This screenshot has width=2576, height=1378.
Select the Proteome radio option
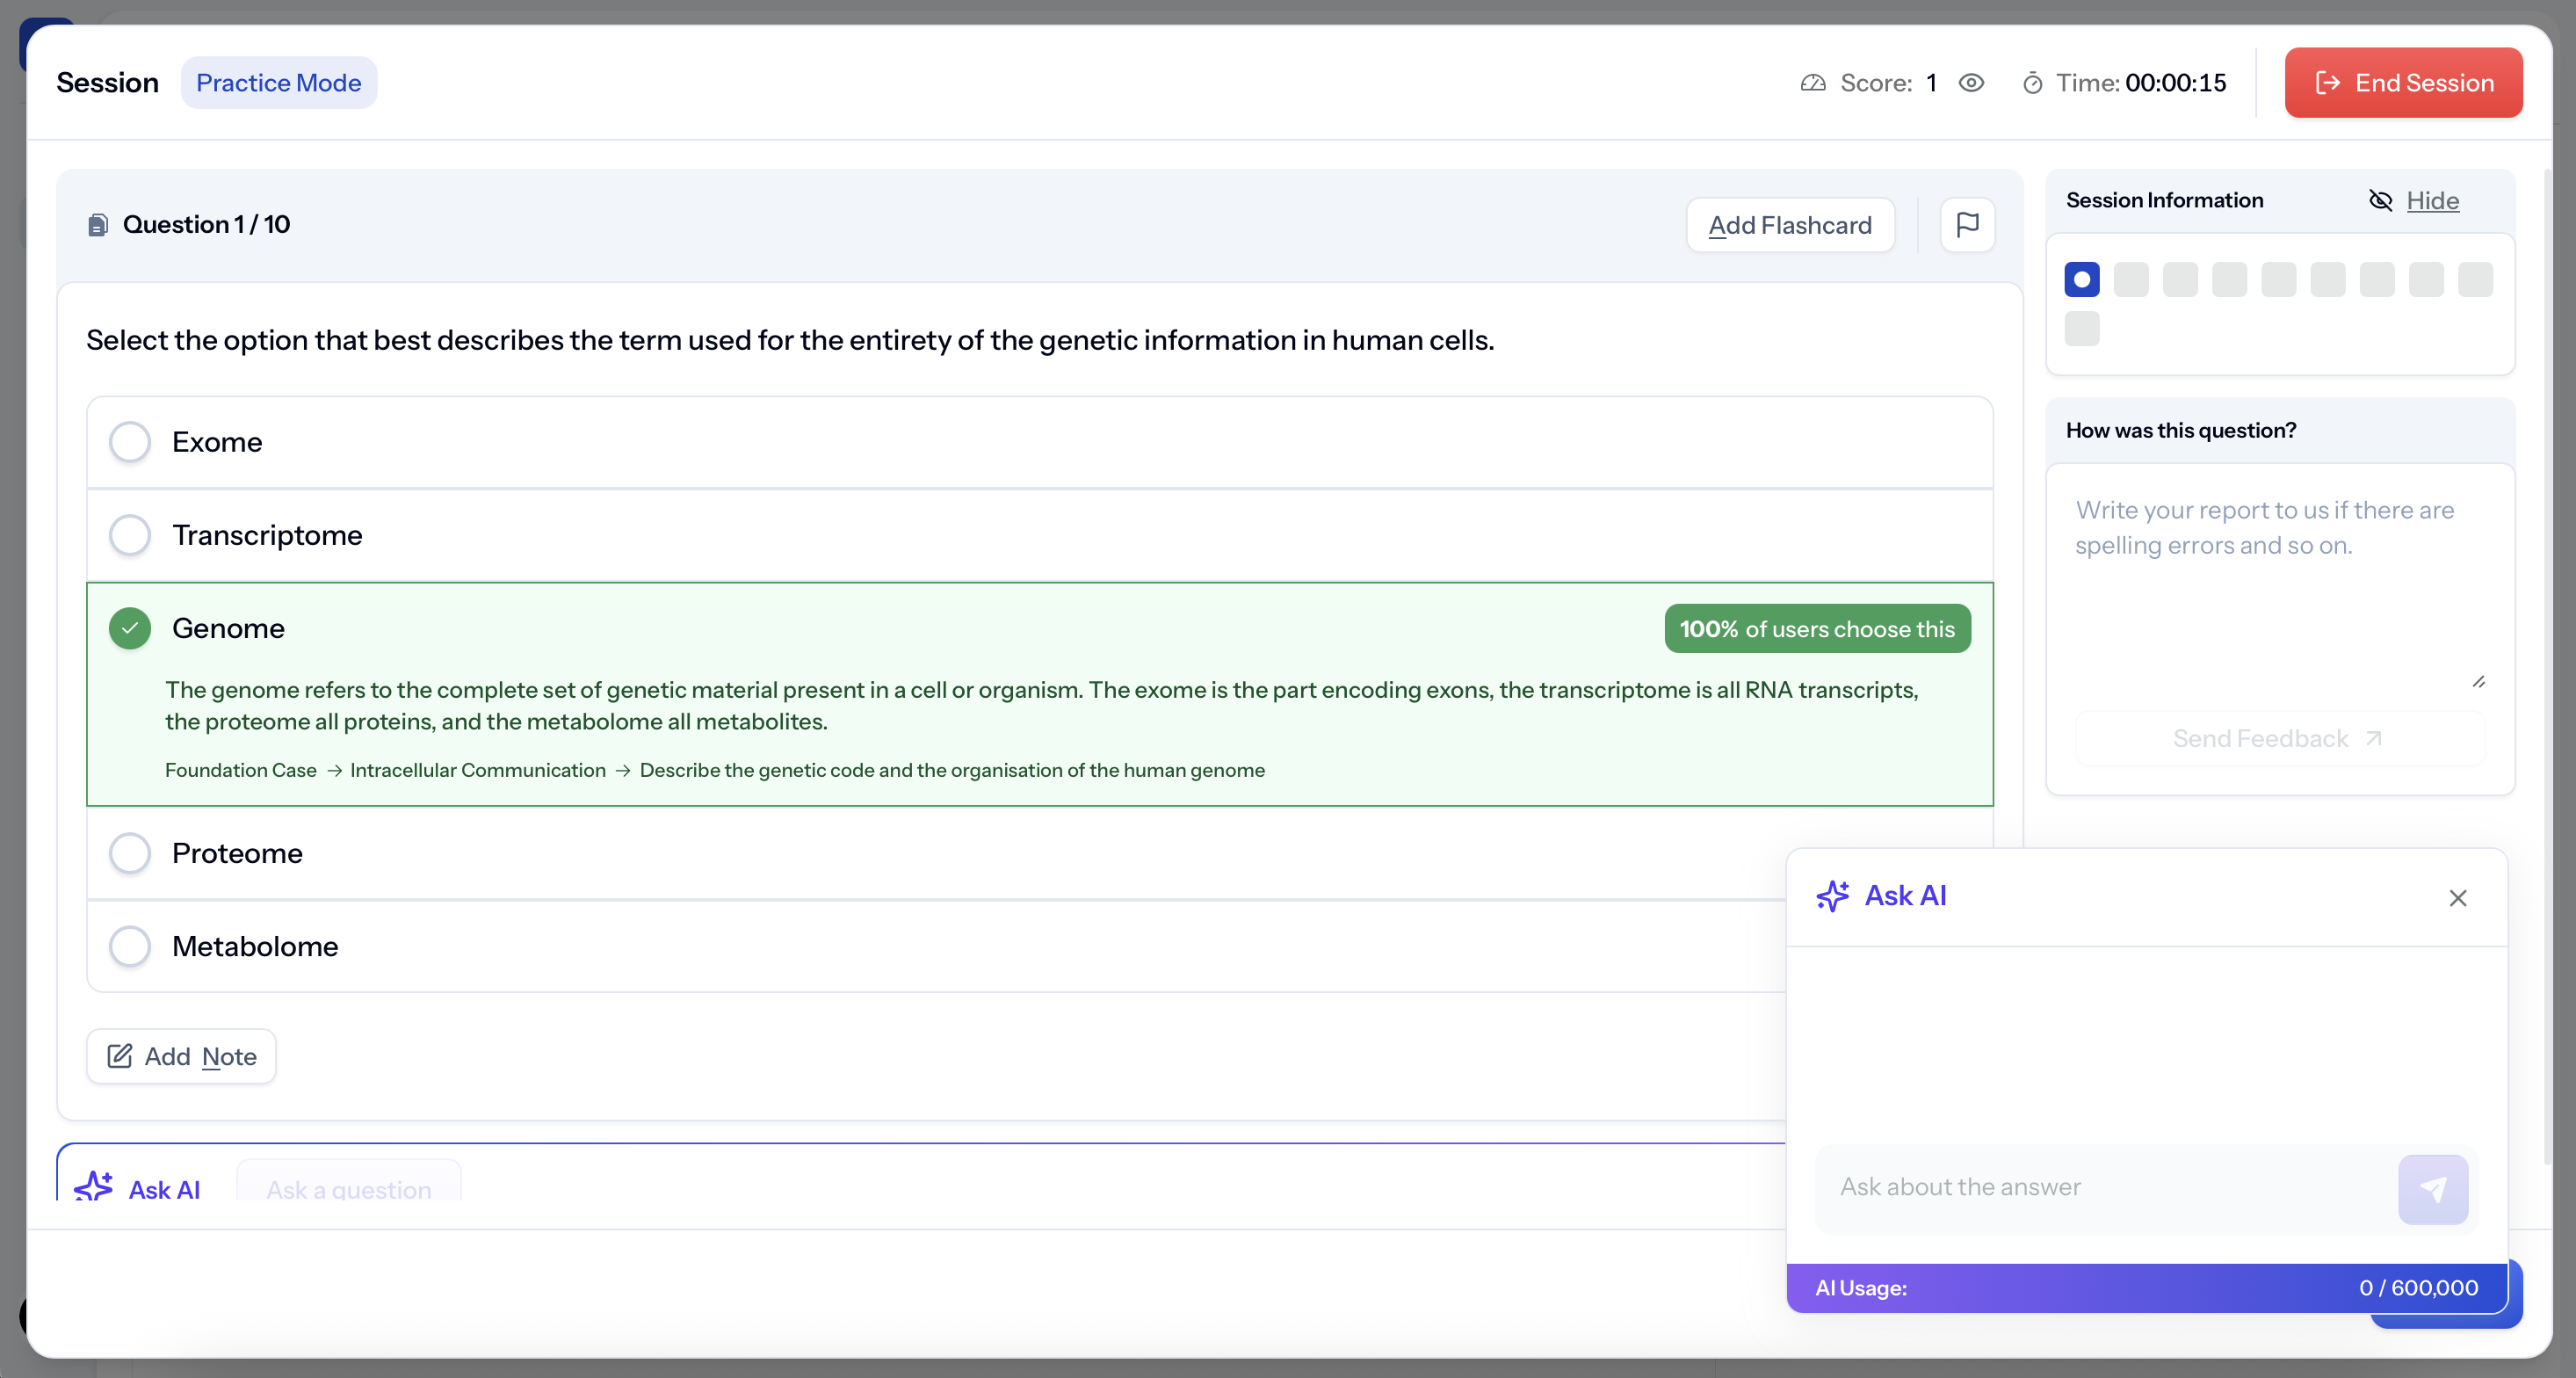coord(130,853)
